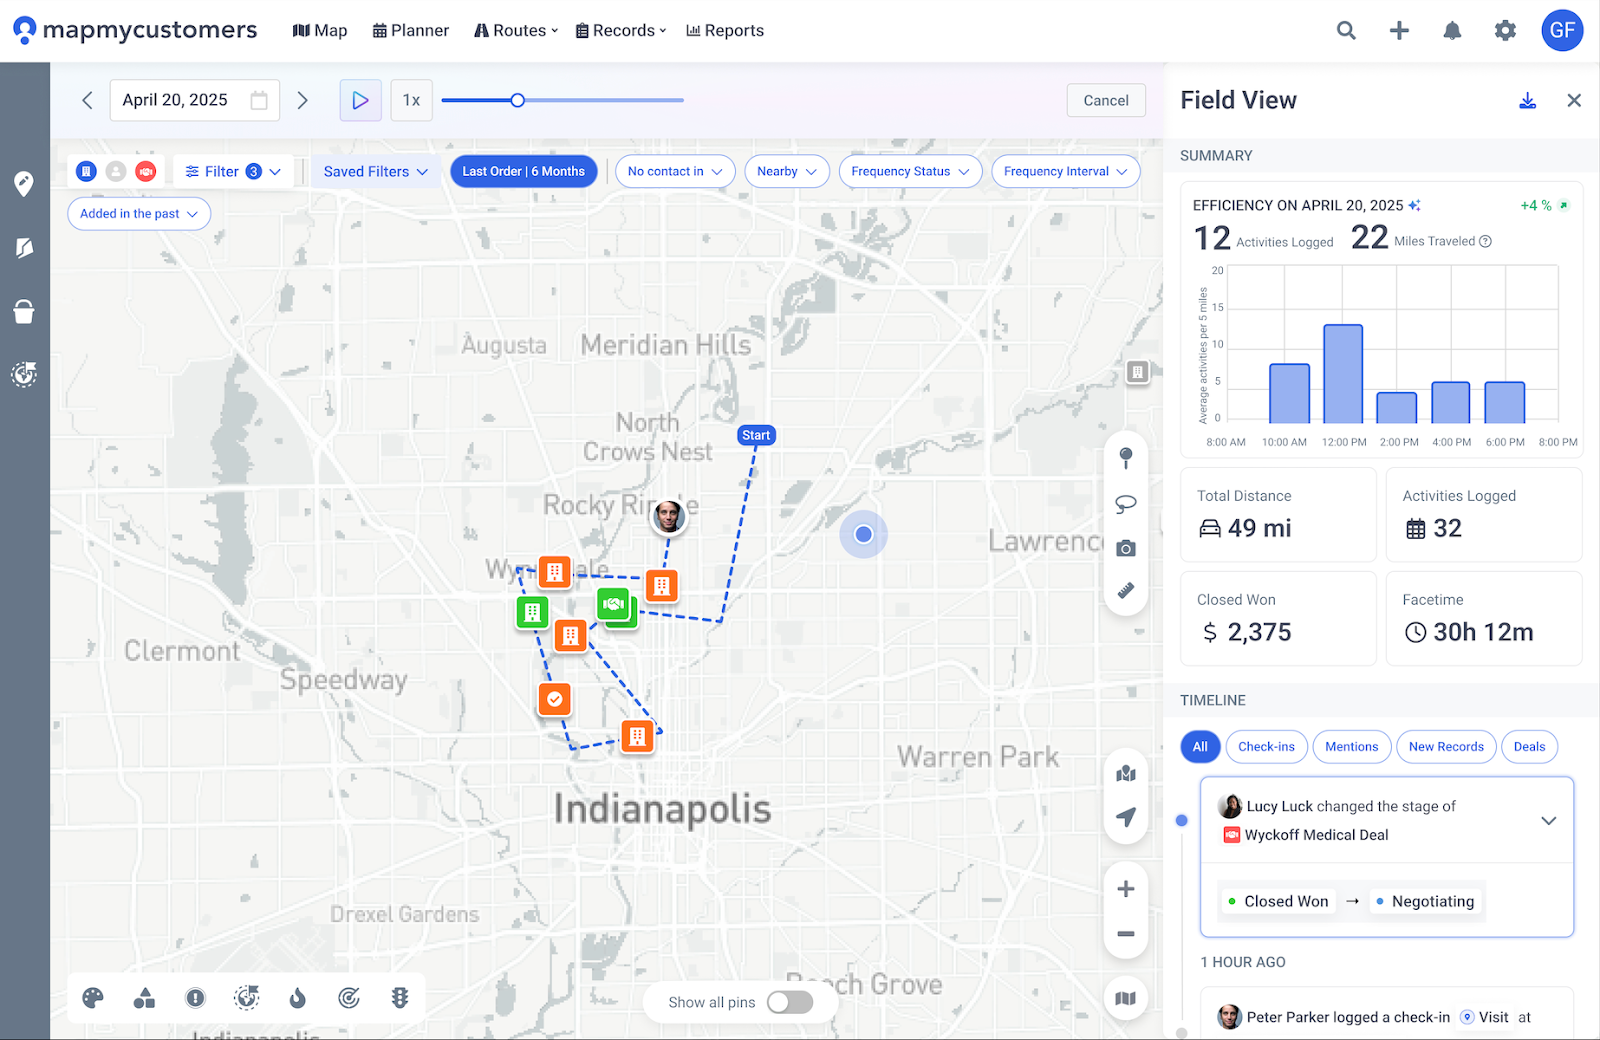Click the green handshake deal pin
The height and width of the screenshot is (1040, 1600).
tap(614, 604)
